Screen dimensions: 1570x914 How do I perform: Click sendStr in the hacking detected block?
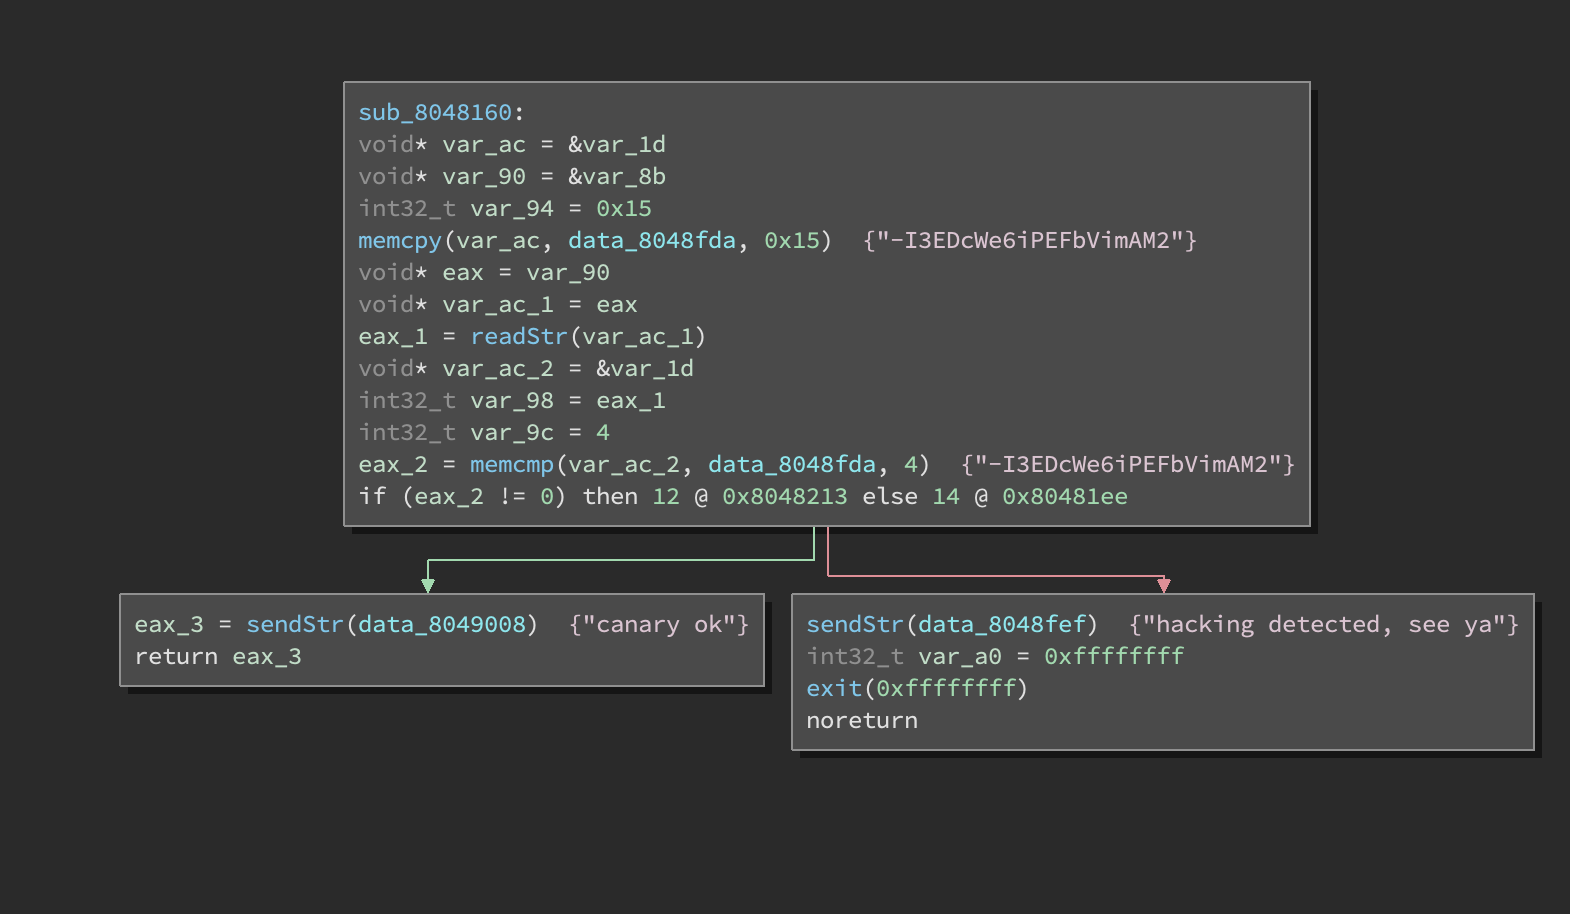(855, 625)
